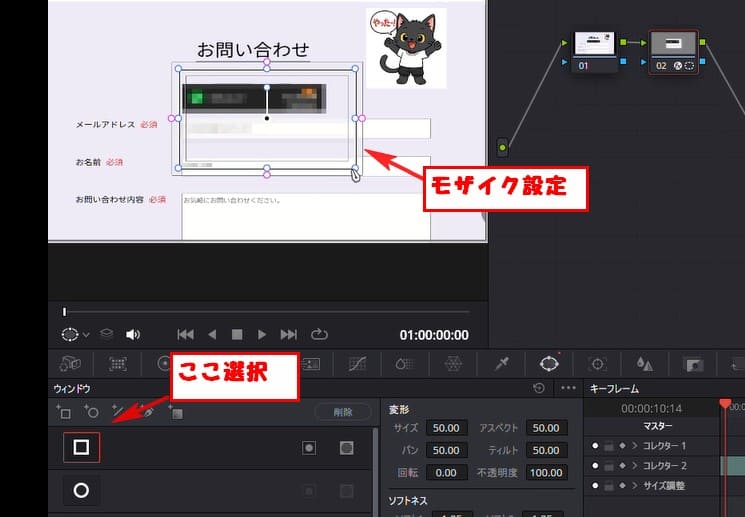The height and width of the screenshot is (517, 745).
Task: Toggle mask mode on the square window
Action: (x=346, y=448)
